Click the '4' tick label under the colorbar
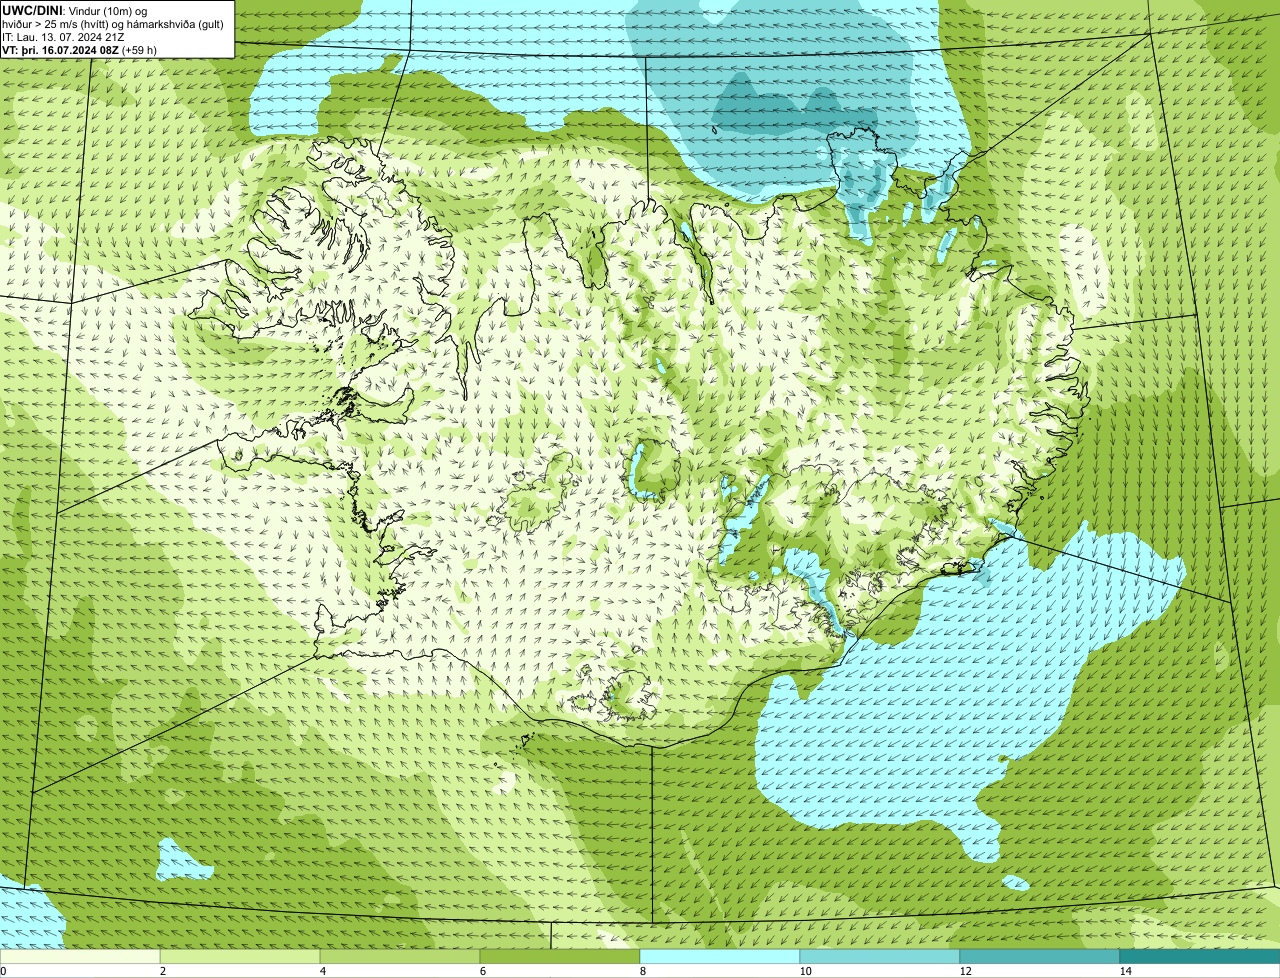The image size is (1280, 978). tap(322, 971)
